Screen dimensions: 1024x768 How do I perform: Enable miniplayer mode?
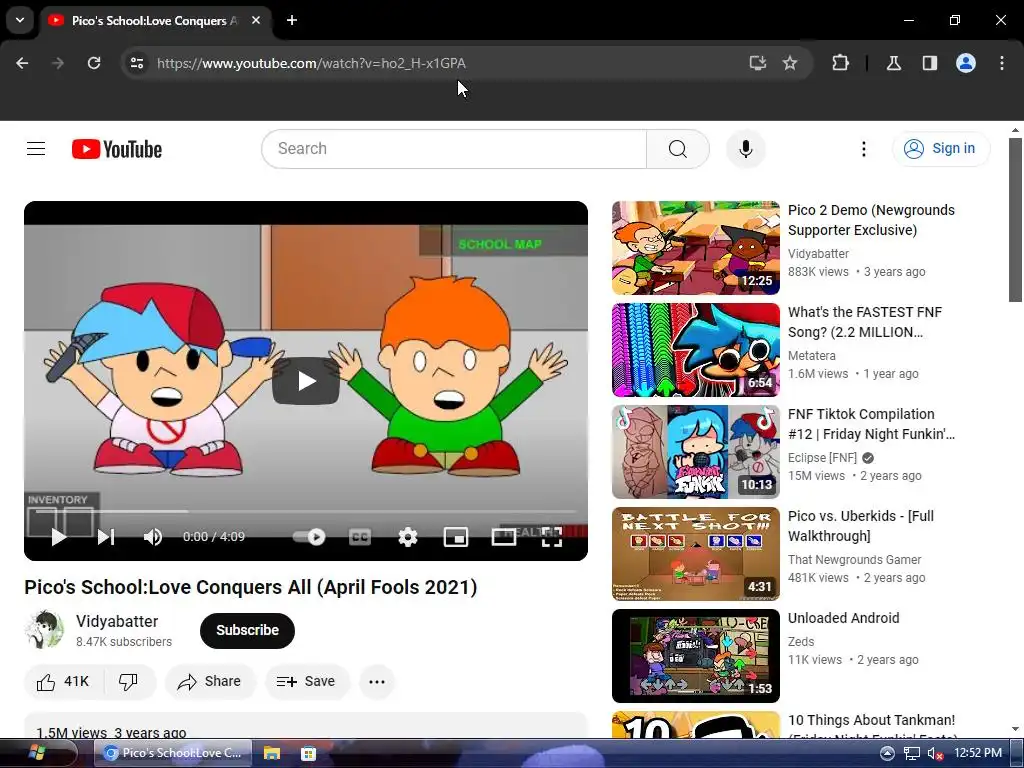pyautogui.click(x=456, y=537)
